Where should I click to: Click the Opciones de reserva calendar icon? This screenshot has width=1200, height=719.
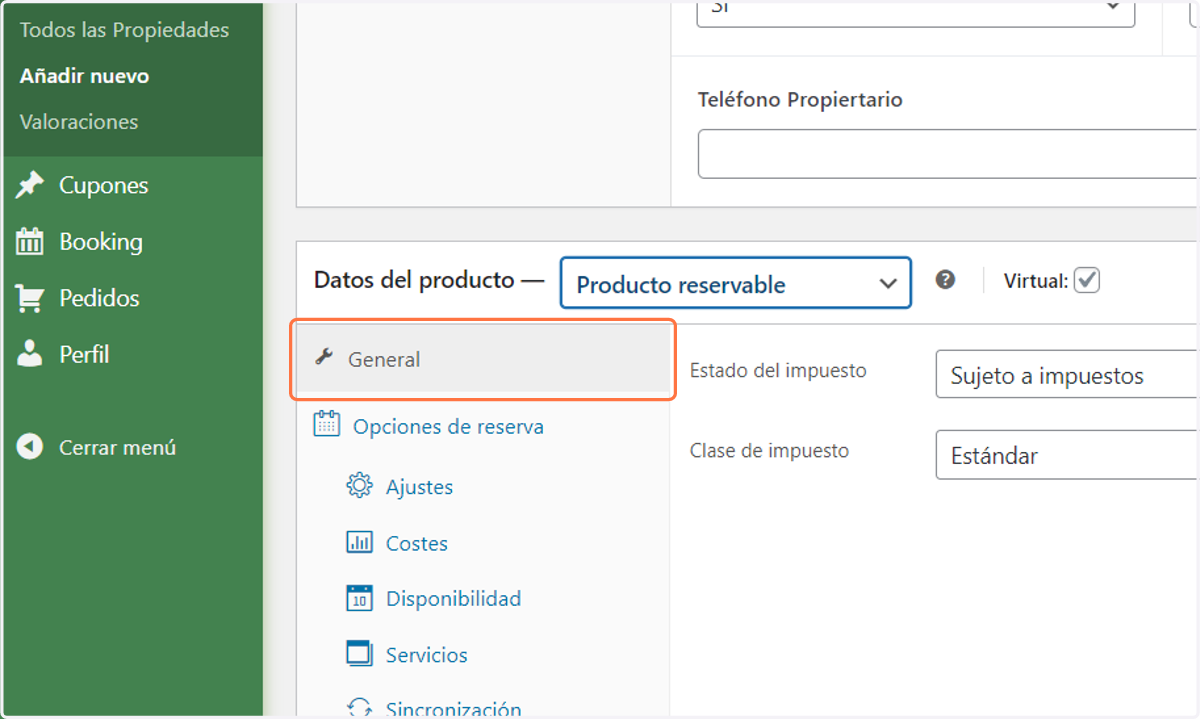(326, 424)
